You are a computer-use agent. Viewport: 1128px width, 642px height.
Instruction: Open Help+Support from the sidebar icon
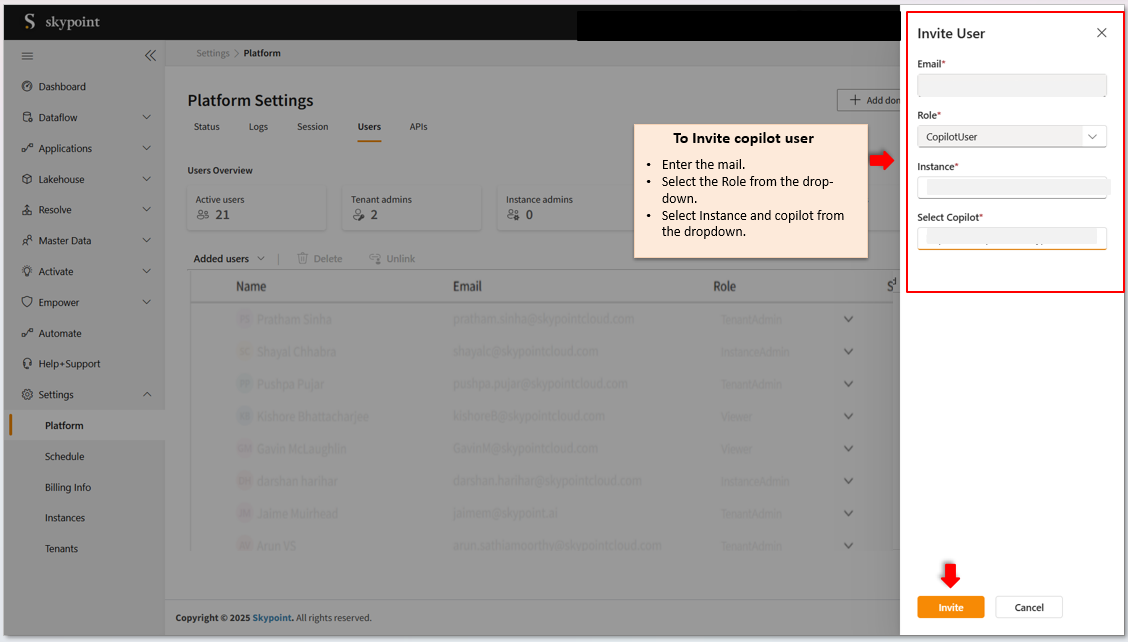pyautogui.click(x=27, y=363)
